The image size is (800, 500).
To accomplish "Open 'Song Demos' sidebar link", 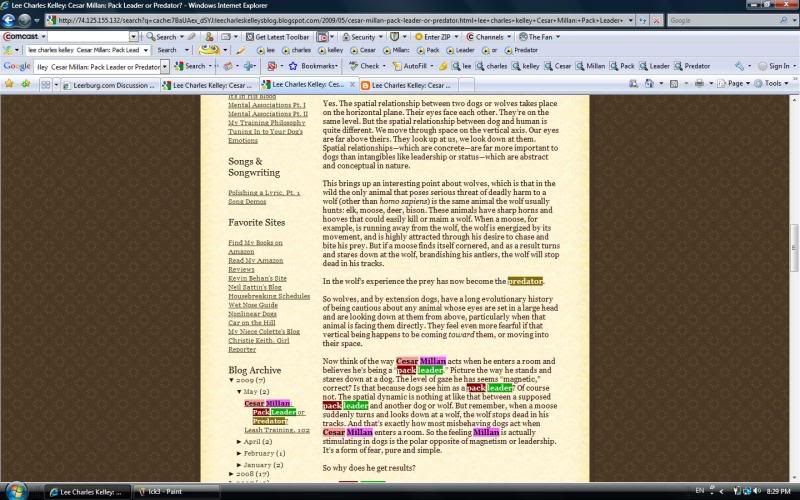I will click(247, 202).
